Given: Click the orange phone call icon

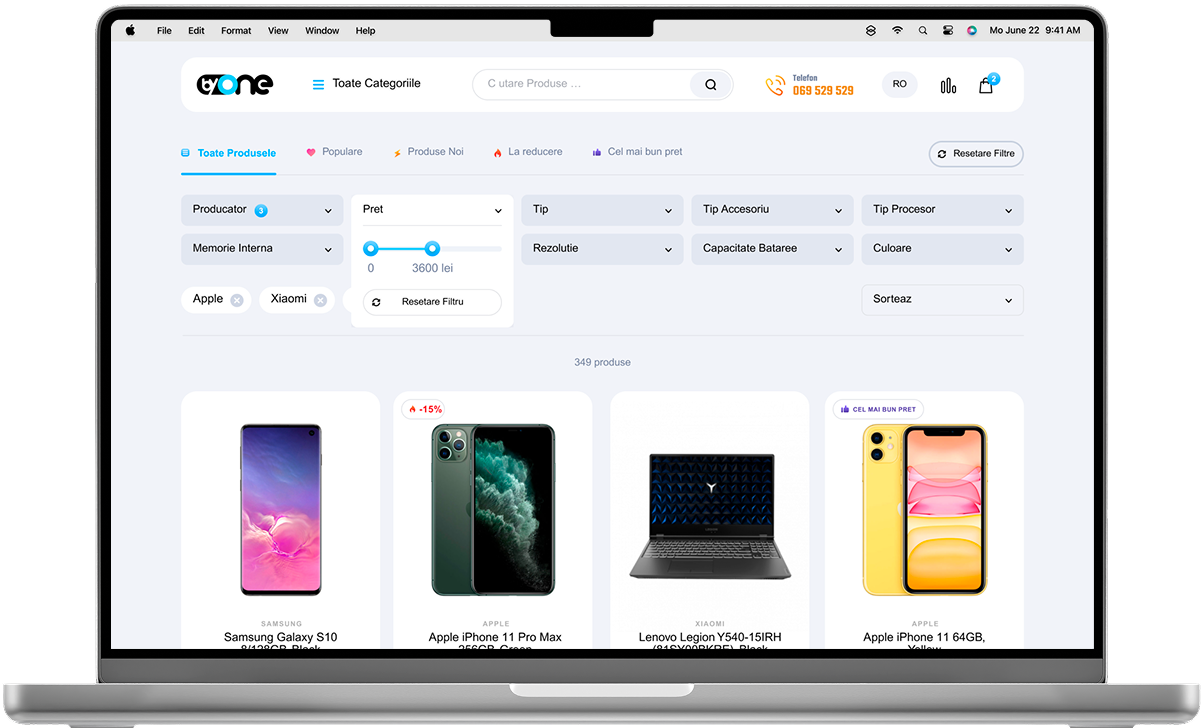Looking at the screenshot, I should 775,85.
